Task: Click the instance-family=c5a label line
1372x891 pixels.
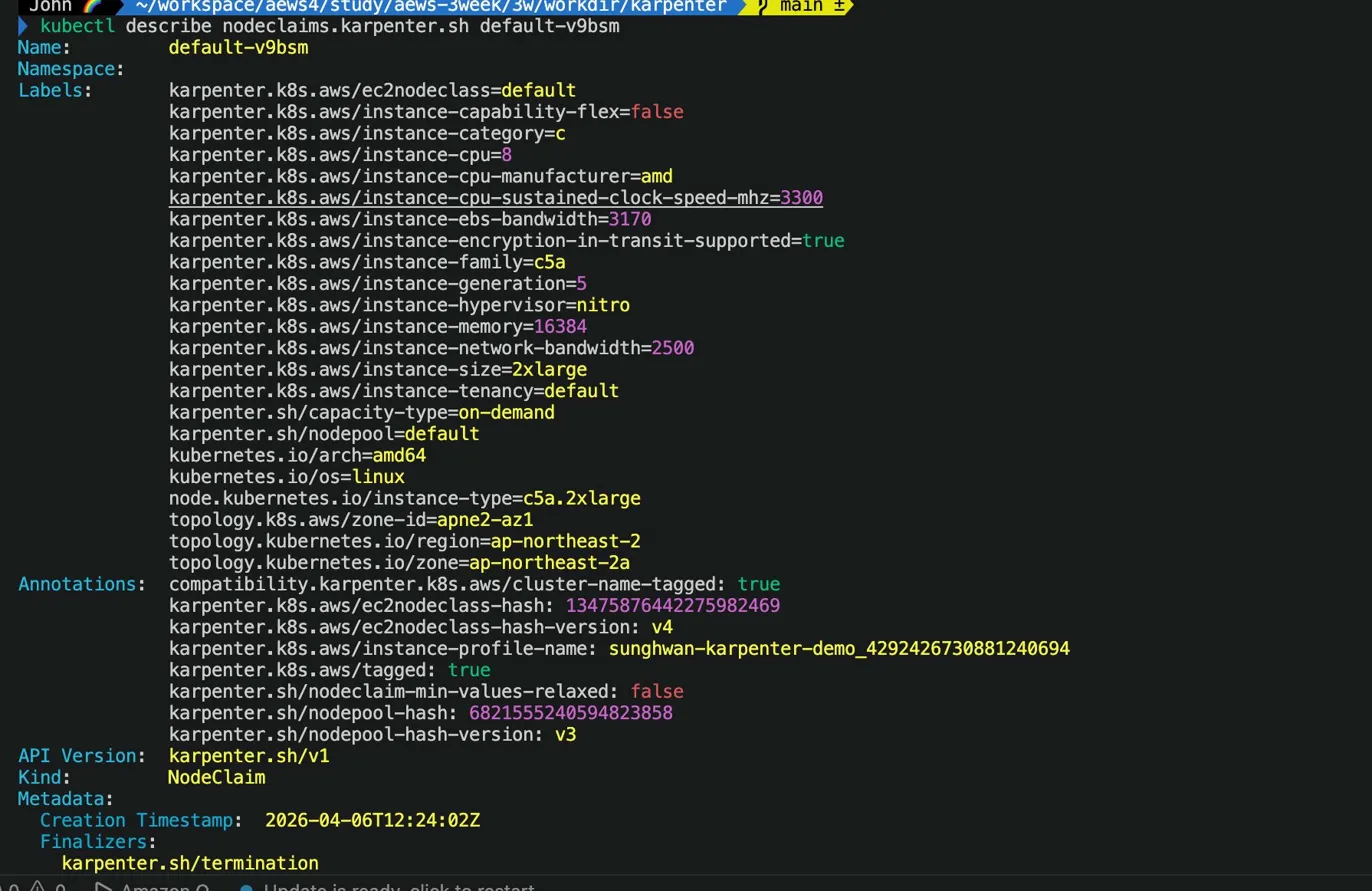Action: click(367, 262)
